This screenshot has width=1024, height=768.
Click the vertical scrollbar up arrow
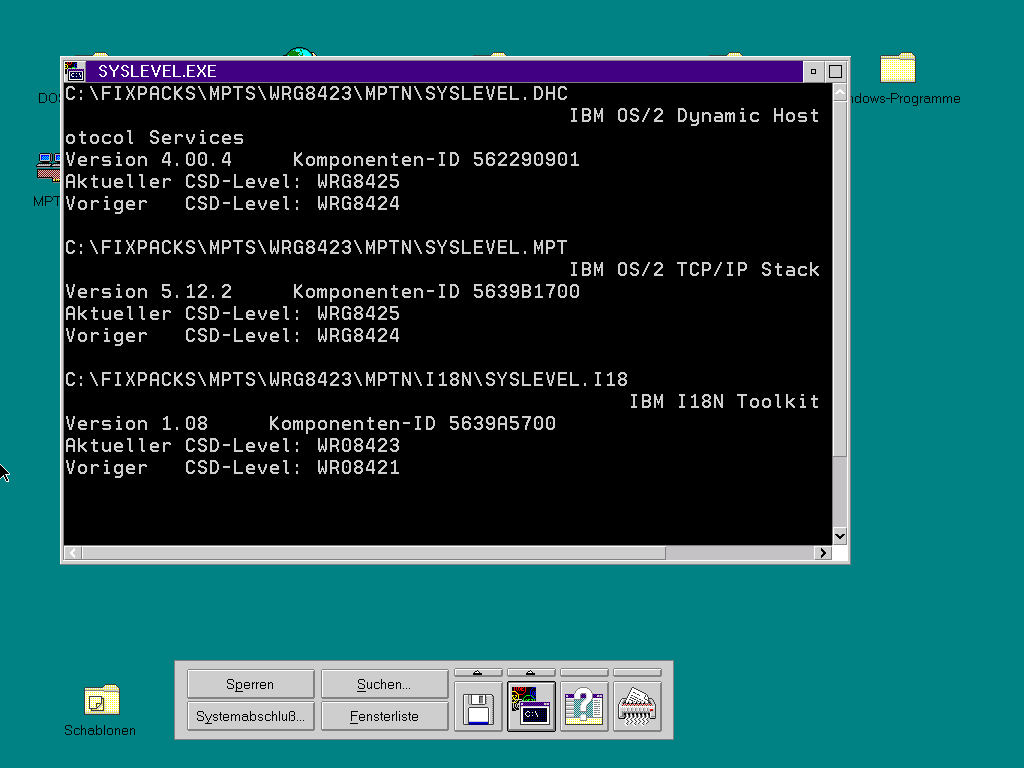click(x=840, y=93)
